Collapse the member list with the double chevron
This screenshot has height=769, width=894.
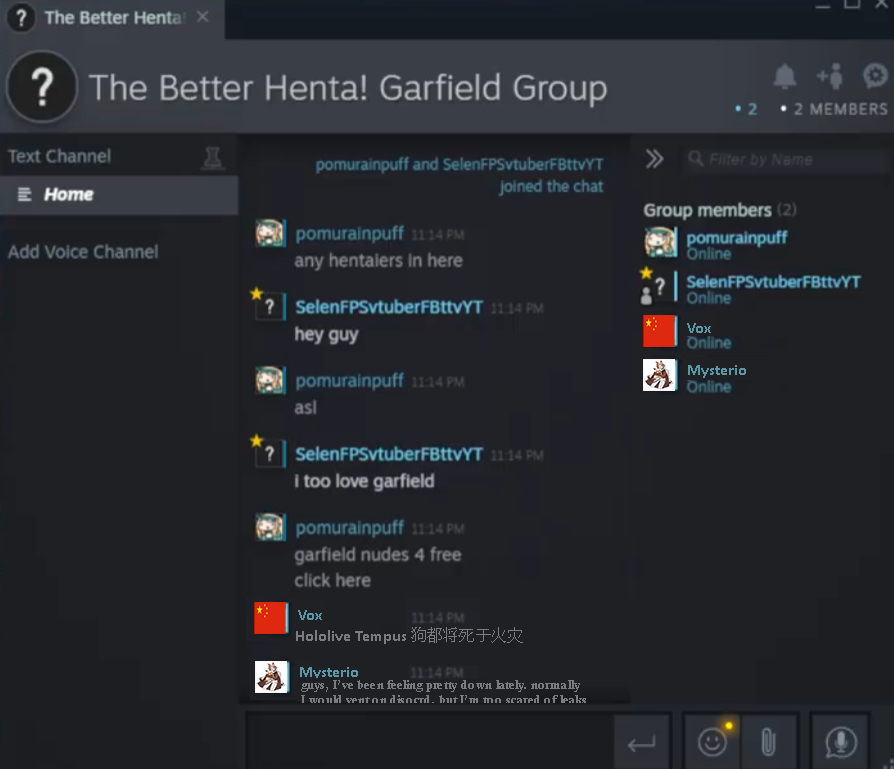point(654,159)
